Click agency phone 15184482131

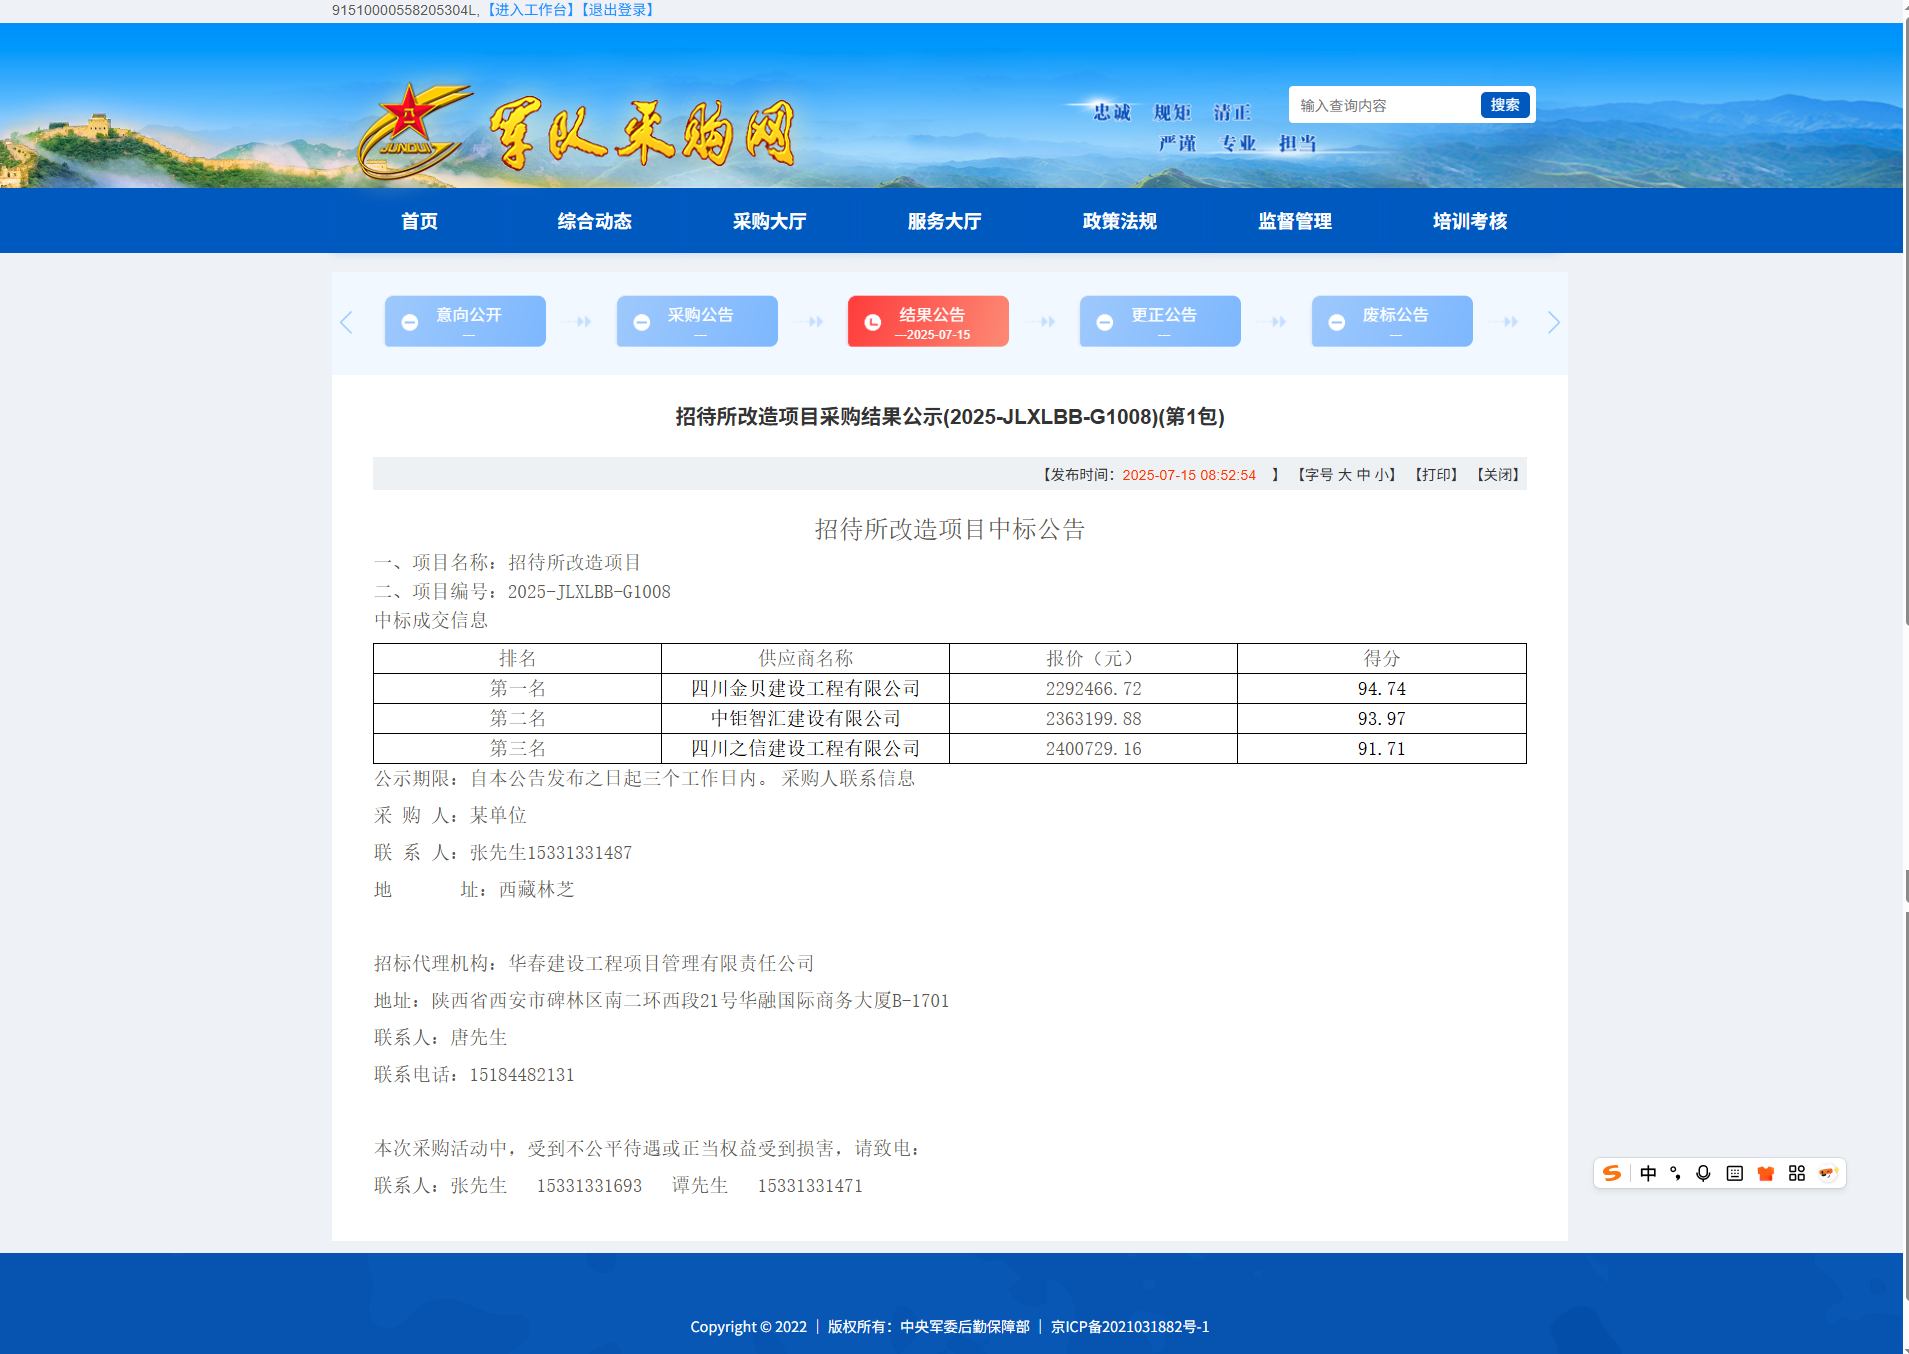click(x=522, y=1075)
